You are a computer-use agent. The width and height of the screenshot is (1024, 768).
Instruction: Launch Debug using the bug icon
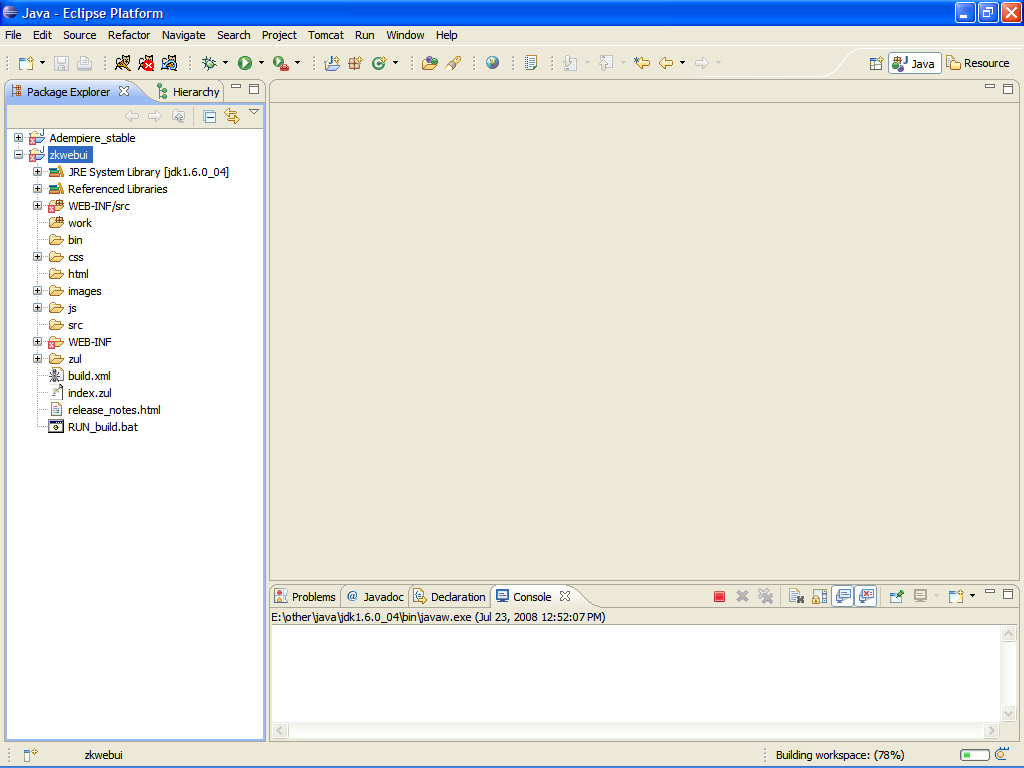(x=209, y=63)
